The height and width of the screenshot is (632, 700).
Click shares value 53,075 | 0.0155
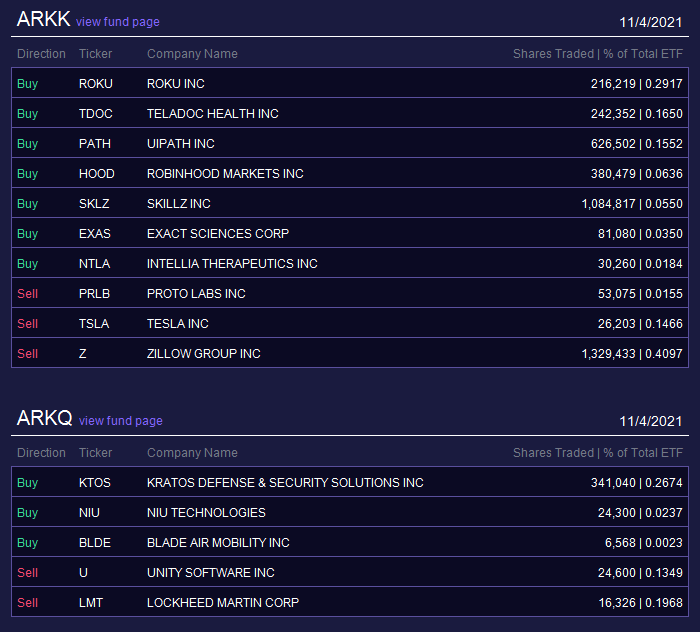[640, 293]
